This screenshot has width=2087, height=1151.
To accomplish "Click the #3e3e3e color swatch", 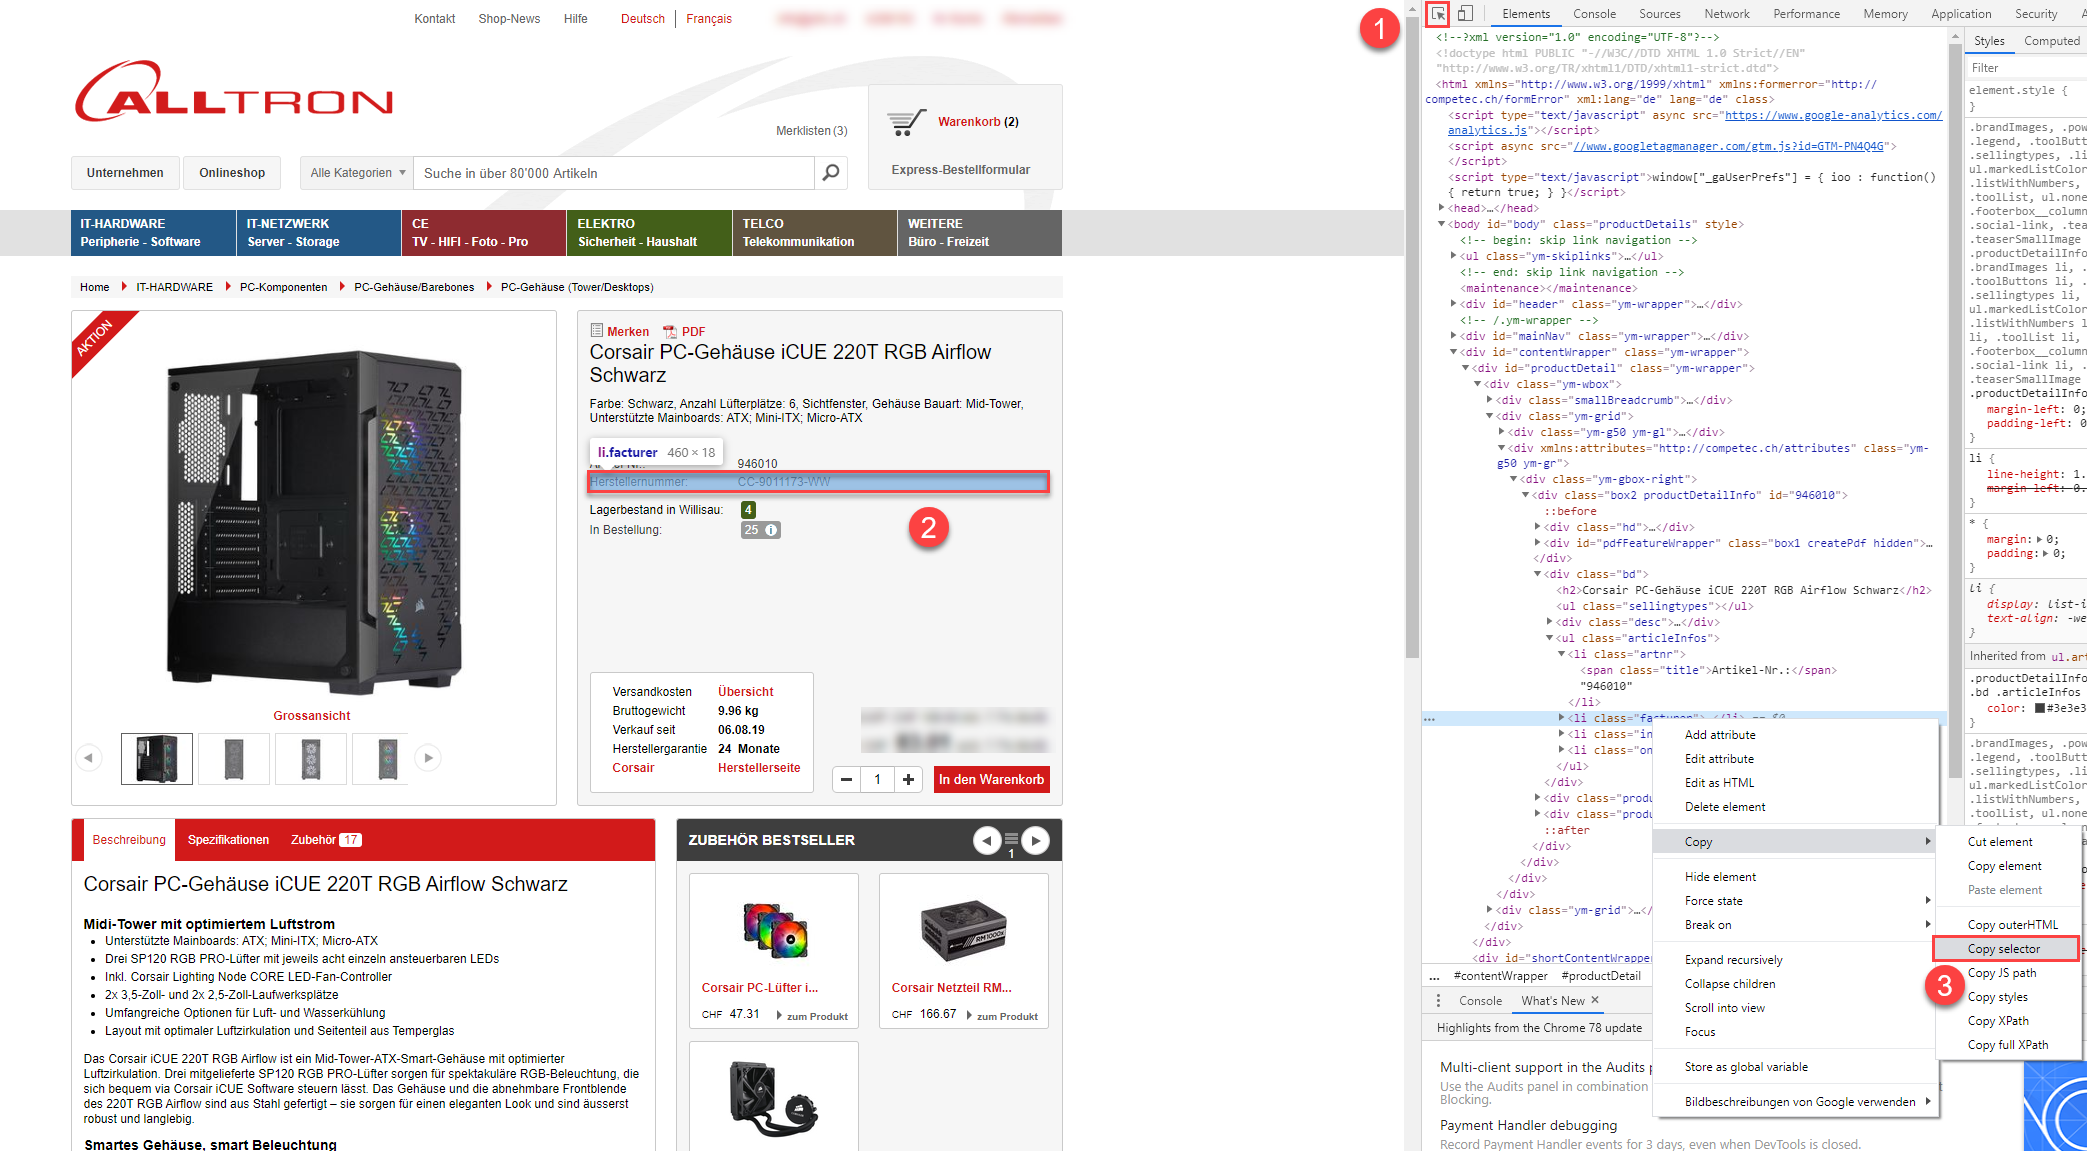I will pos(2040,708).
